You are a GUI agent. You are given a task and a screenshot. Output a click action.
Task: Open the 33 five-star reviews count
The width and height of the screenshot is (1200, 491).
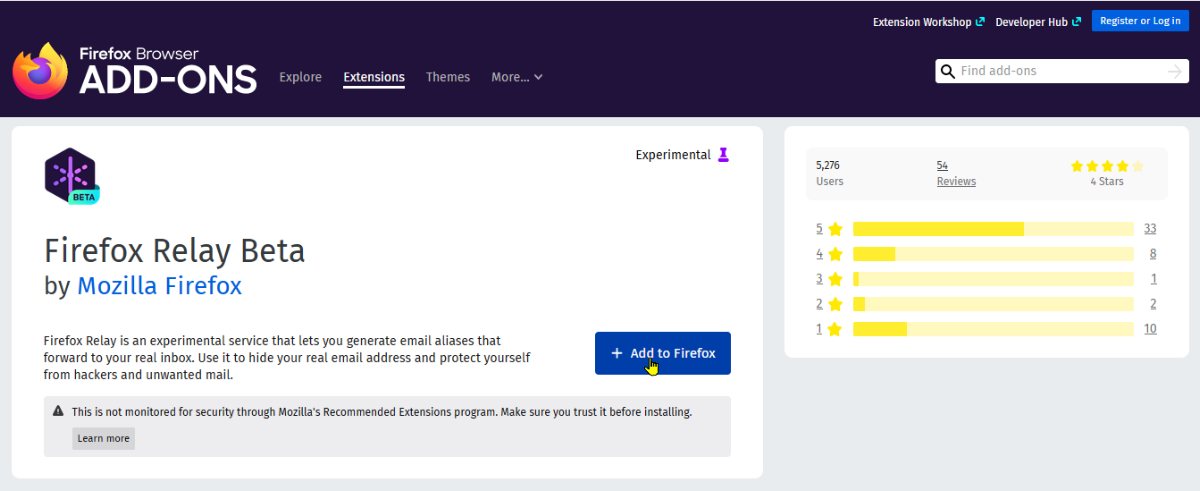pyautogui.click(x=1150, y=229)
